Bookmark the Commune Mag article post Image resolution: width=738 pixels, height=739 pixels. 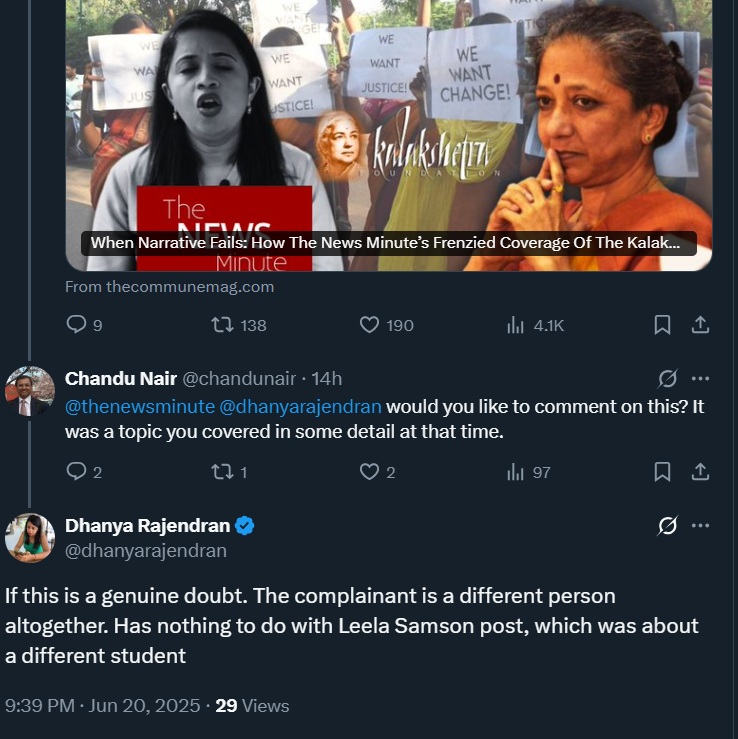coord(662,325)
